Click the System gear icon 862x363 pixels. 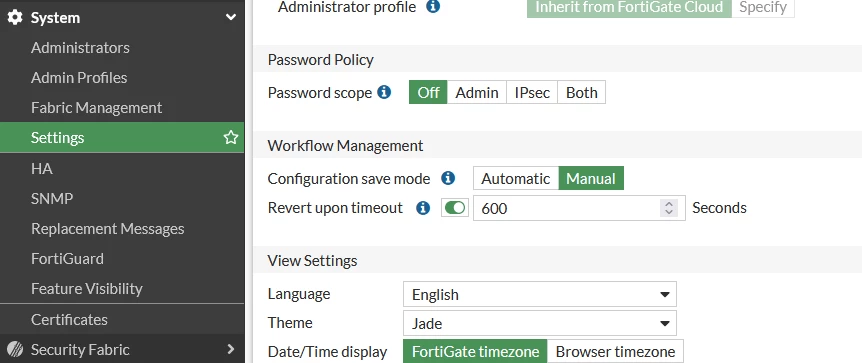(15, 18)
